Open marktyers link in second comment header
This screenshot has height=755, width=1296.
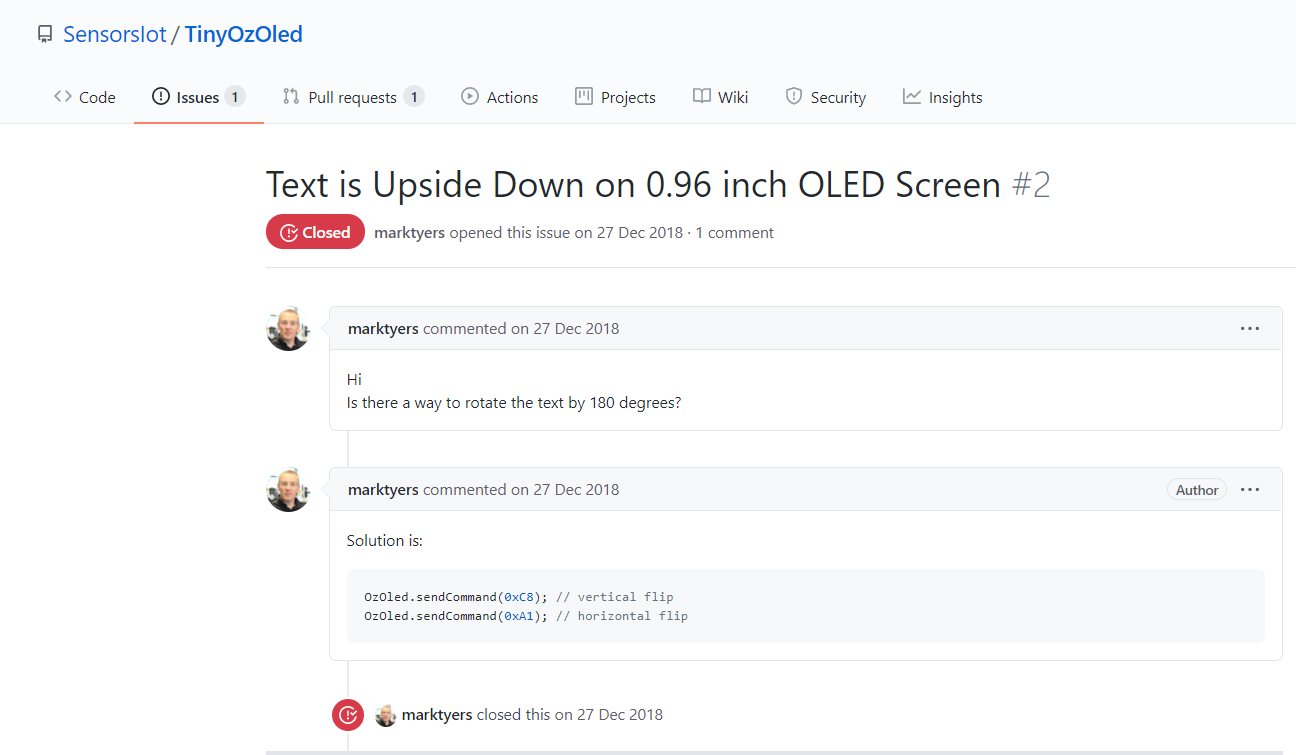point(383,490)
